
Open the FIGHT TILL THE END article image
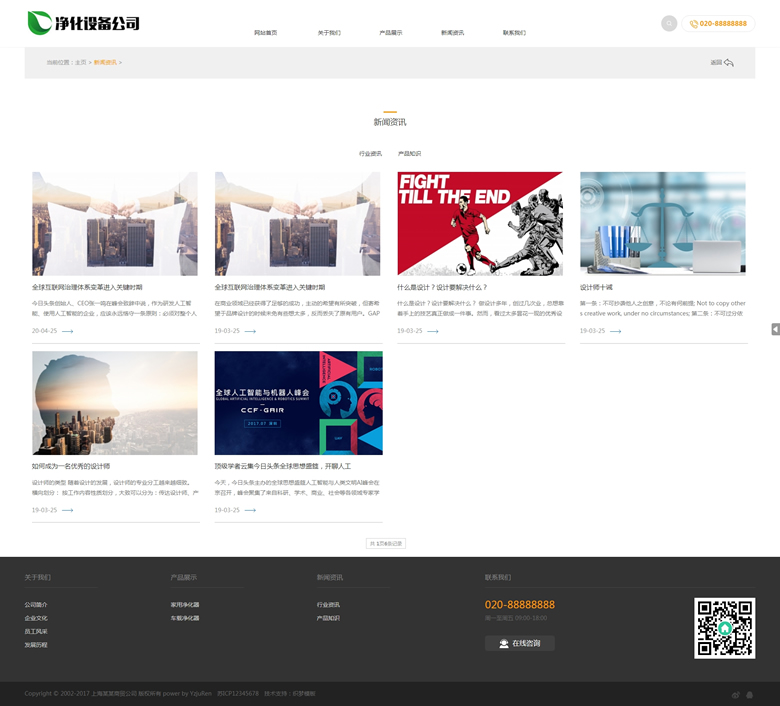[480, 223]
